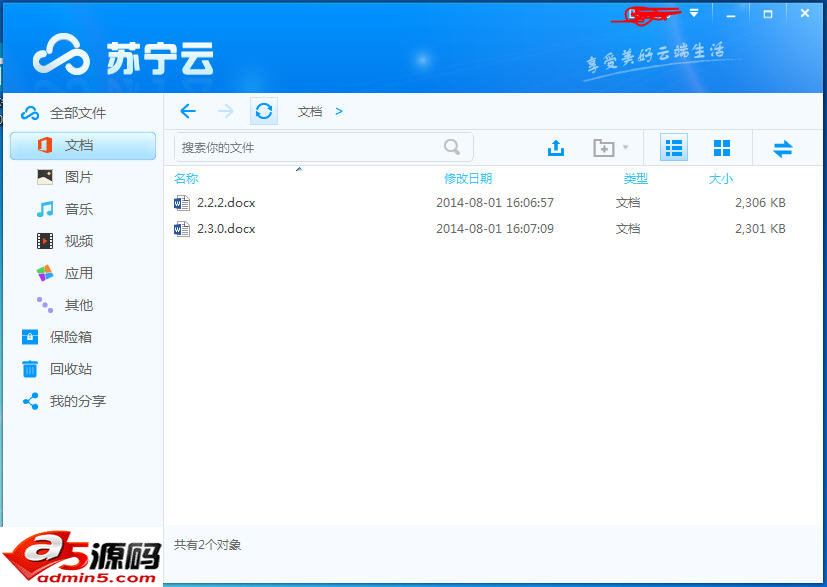Expand the account dropdown in the title bar
This screenshot has width=827, height=587.
click(693, 13)
